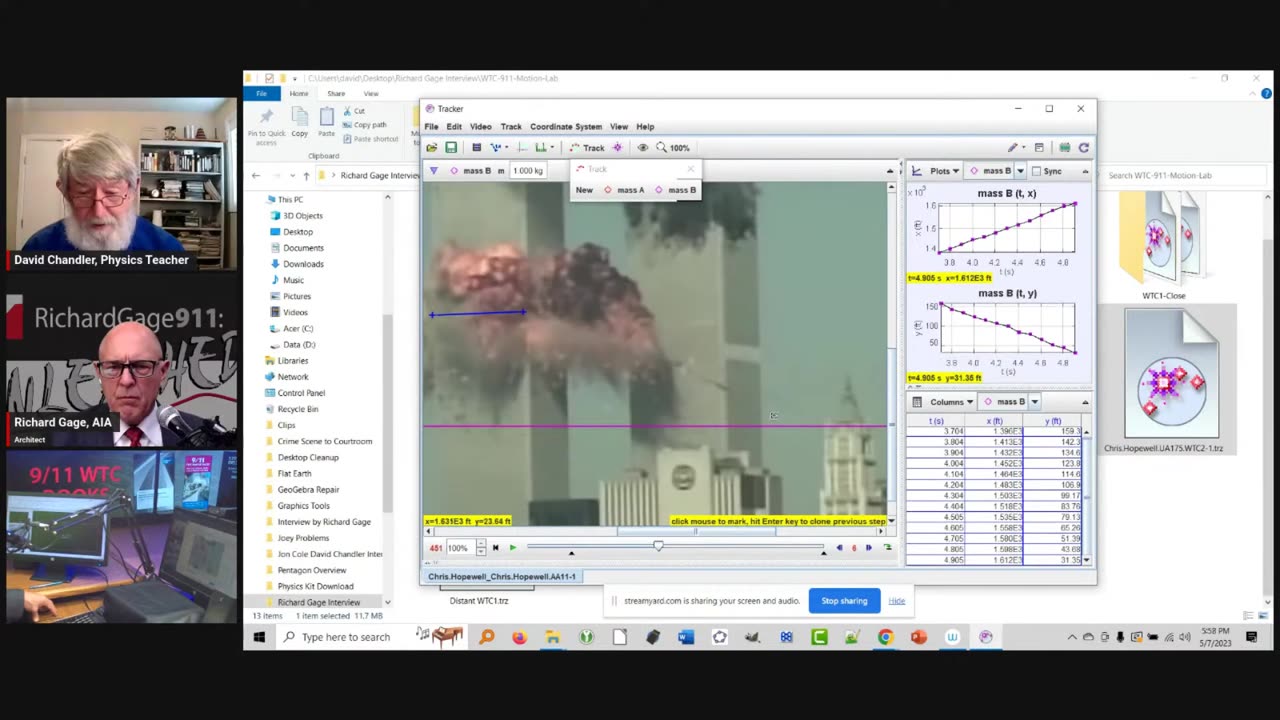Close the Track control popup
Image resolution: width=1280 pixels, height=720 pixels.
pyautogui.click(x=690, y=169)
